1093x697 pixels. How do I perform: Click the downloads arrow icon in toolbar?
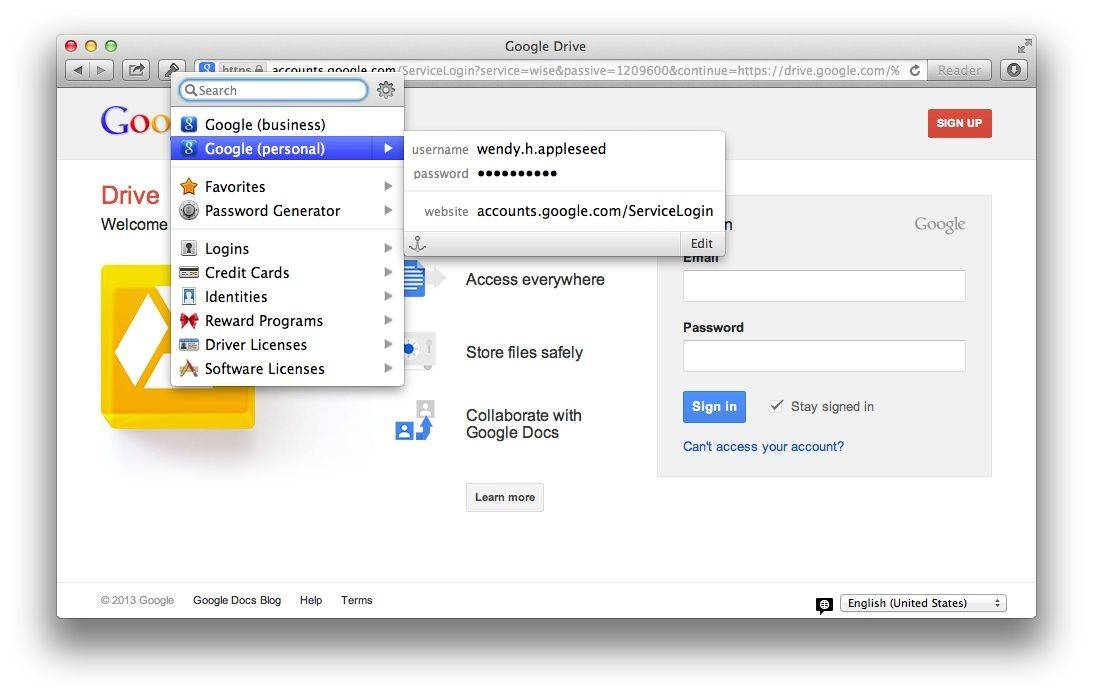tap(1013, 70)
